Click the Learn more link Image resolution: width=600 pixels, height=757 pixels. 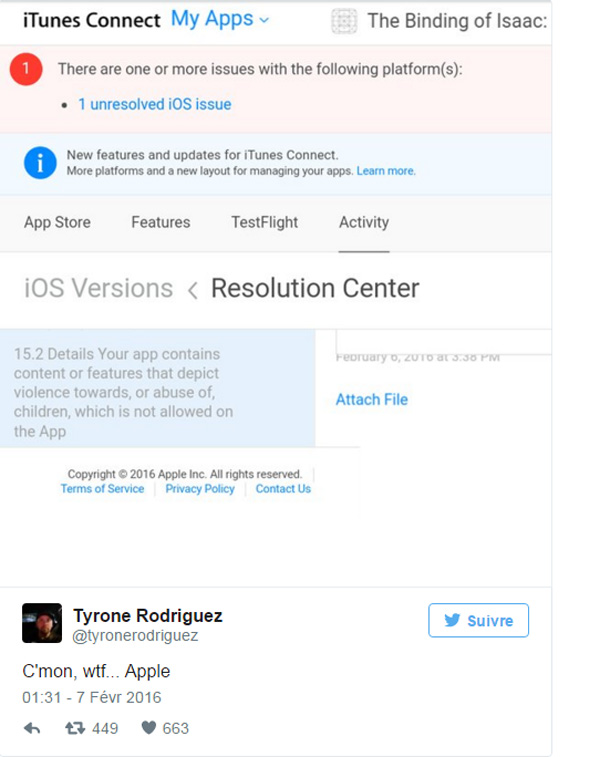tap(386, 171)
